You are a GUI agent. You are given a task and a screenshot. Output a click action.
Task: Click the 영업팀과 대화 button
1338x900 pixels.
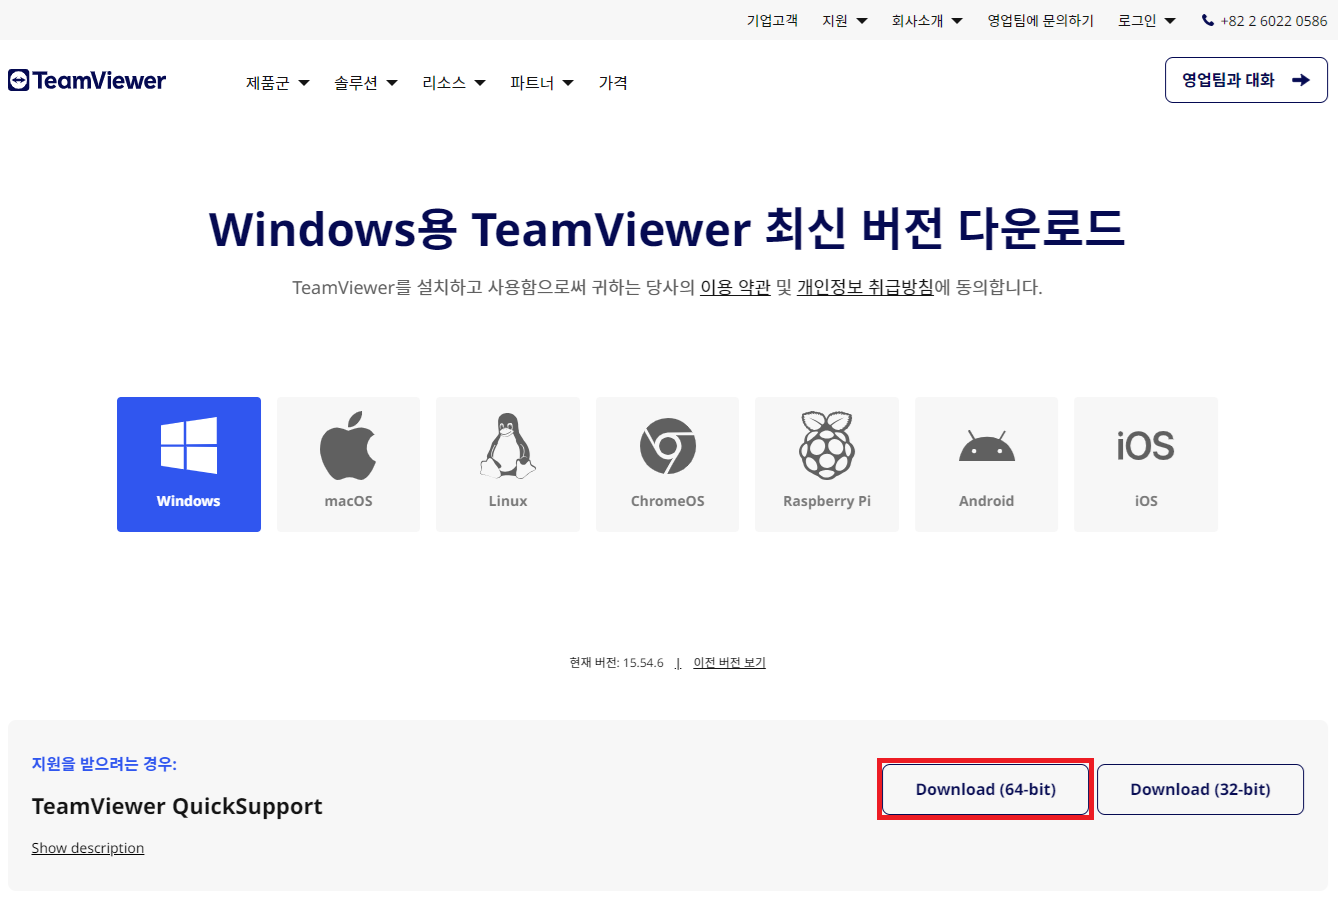(1246, 80)
